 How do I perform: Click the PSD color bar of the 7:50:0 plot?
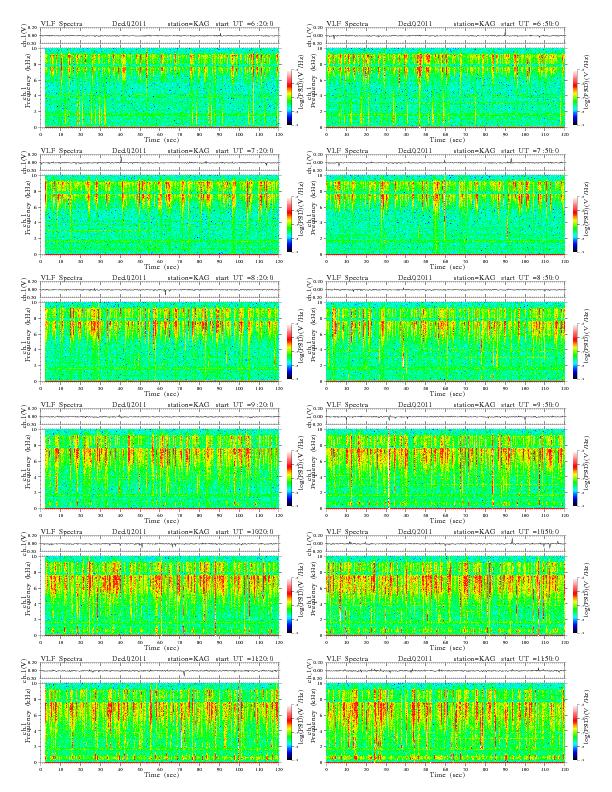pos(575,224)
